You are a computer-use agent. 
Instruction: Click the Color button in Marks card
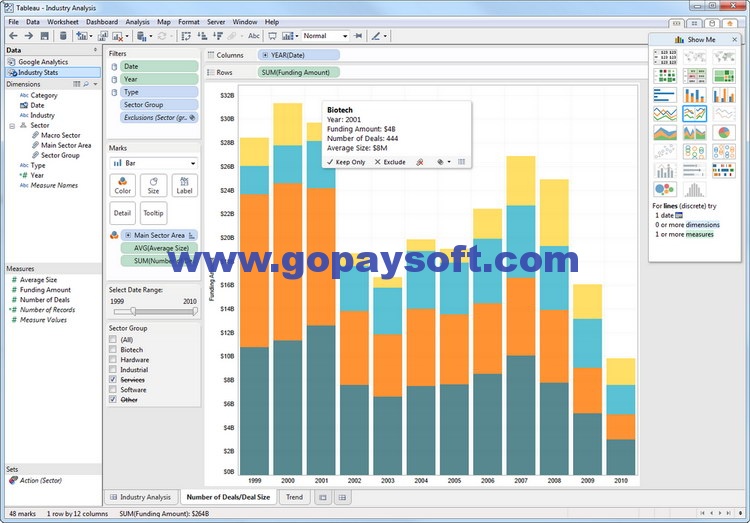[x=122, y=185]
